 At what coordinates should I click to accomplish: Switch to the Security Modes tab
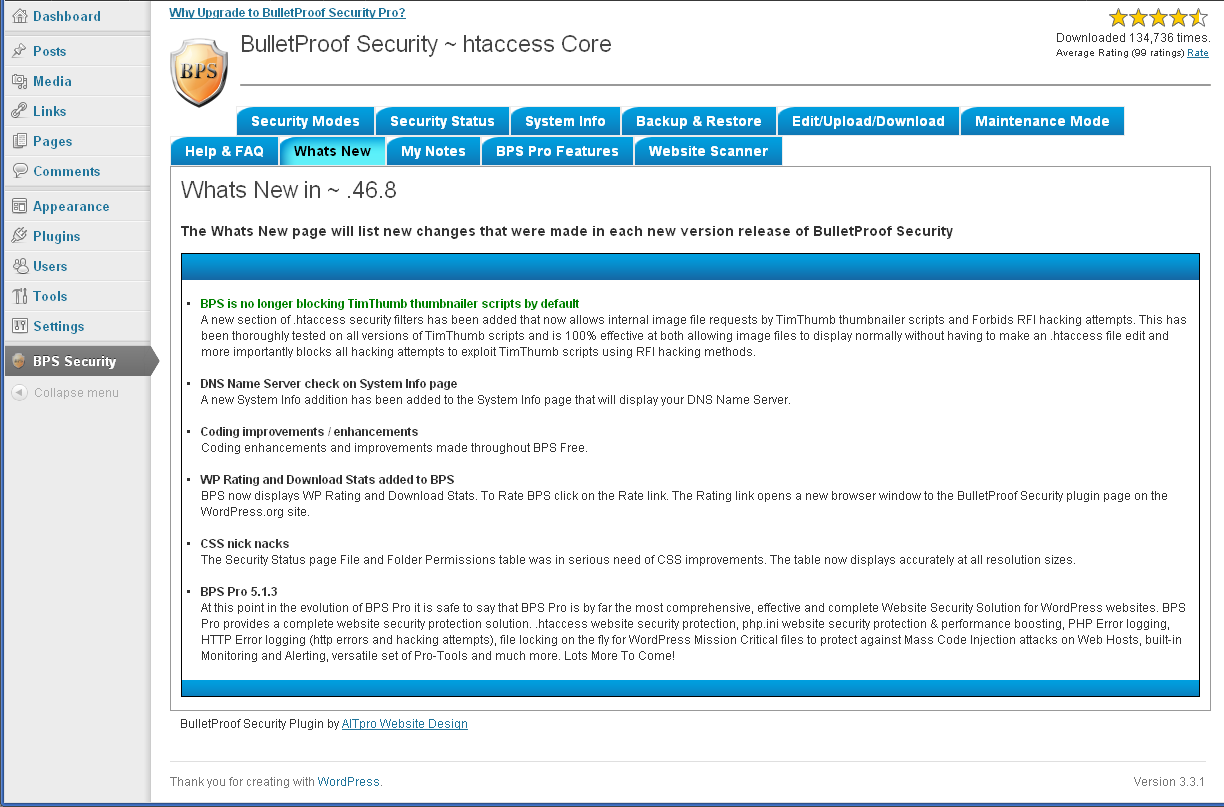click(x=305, y=121)
